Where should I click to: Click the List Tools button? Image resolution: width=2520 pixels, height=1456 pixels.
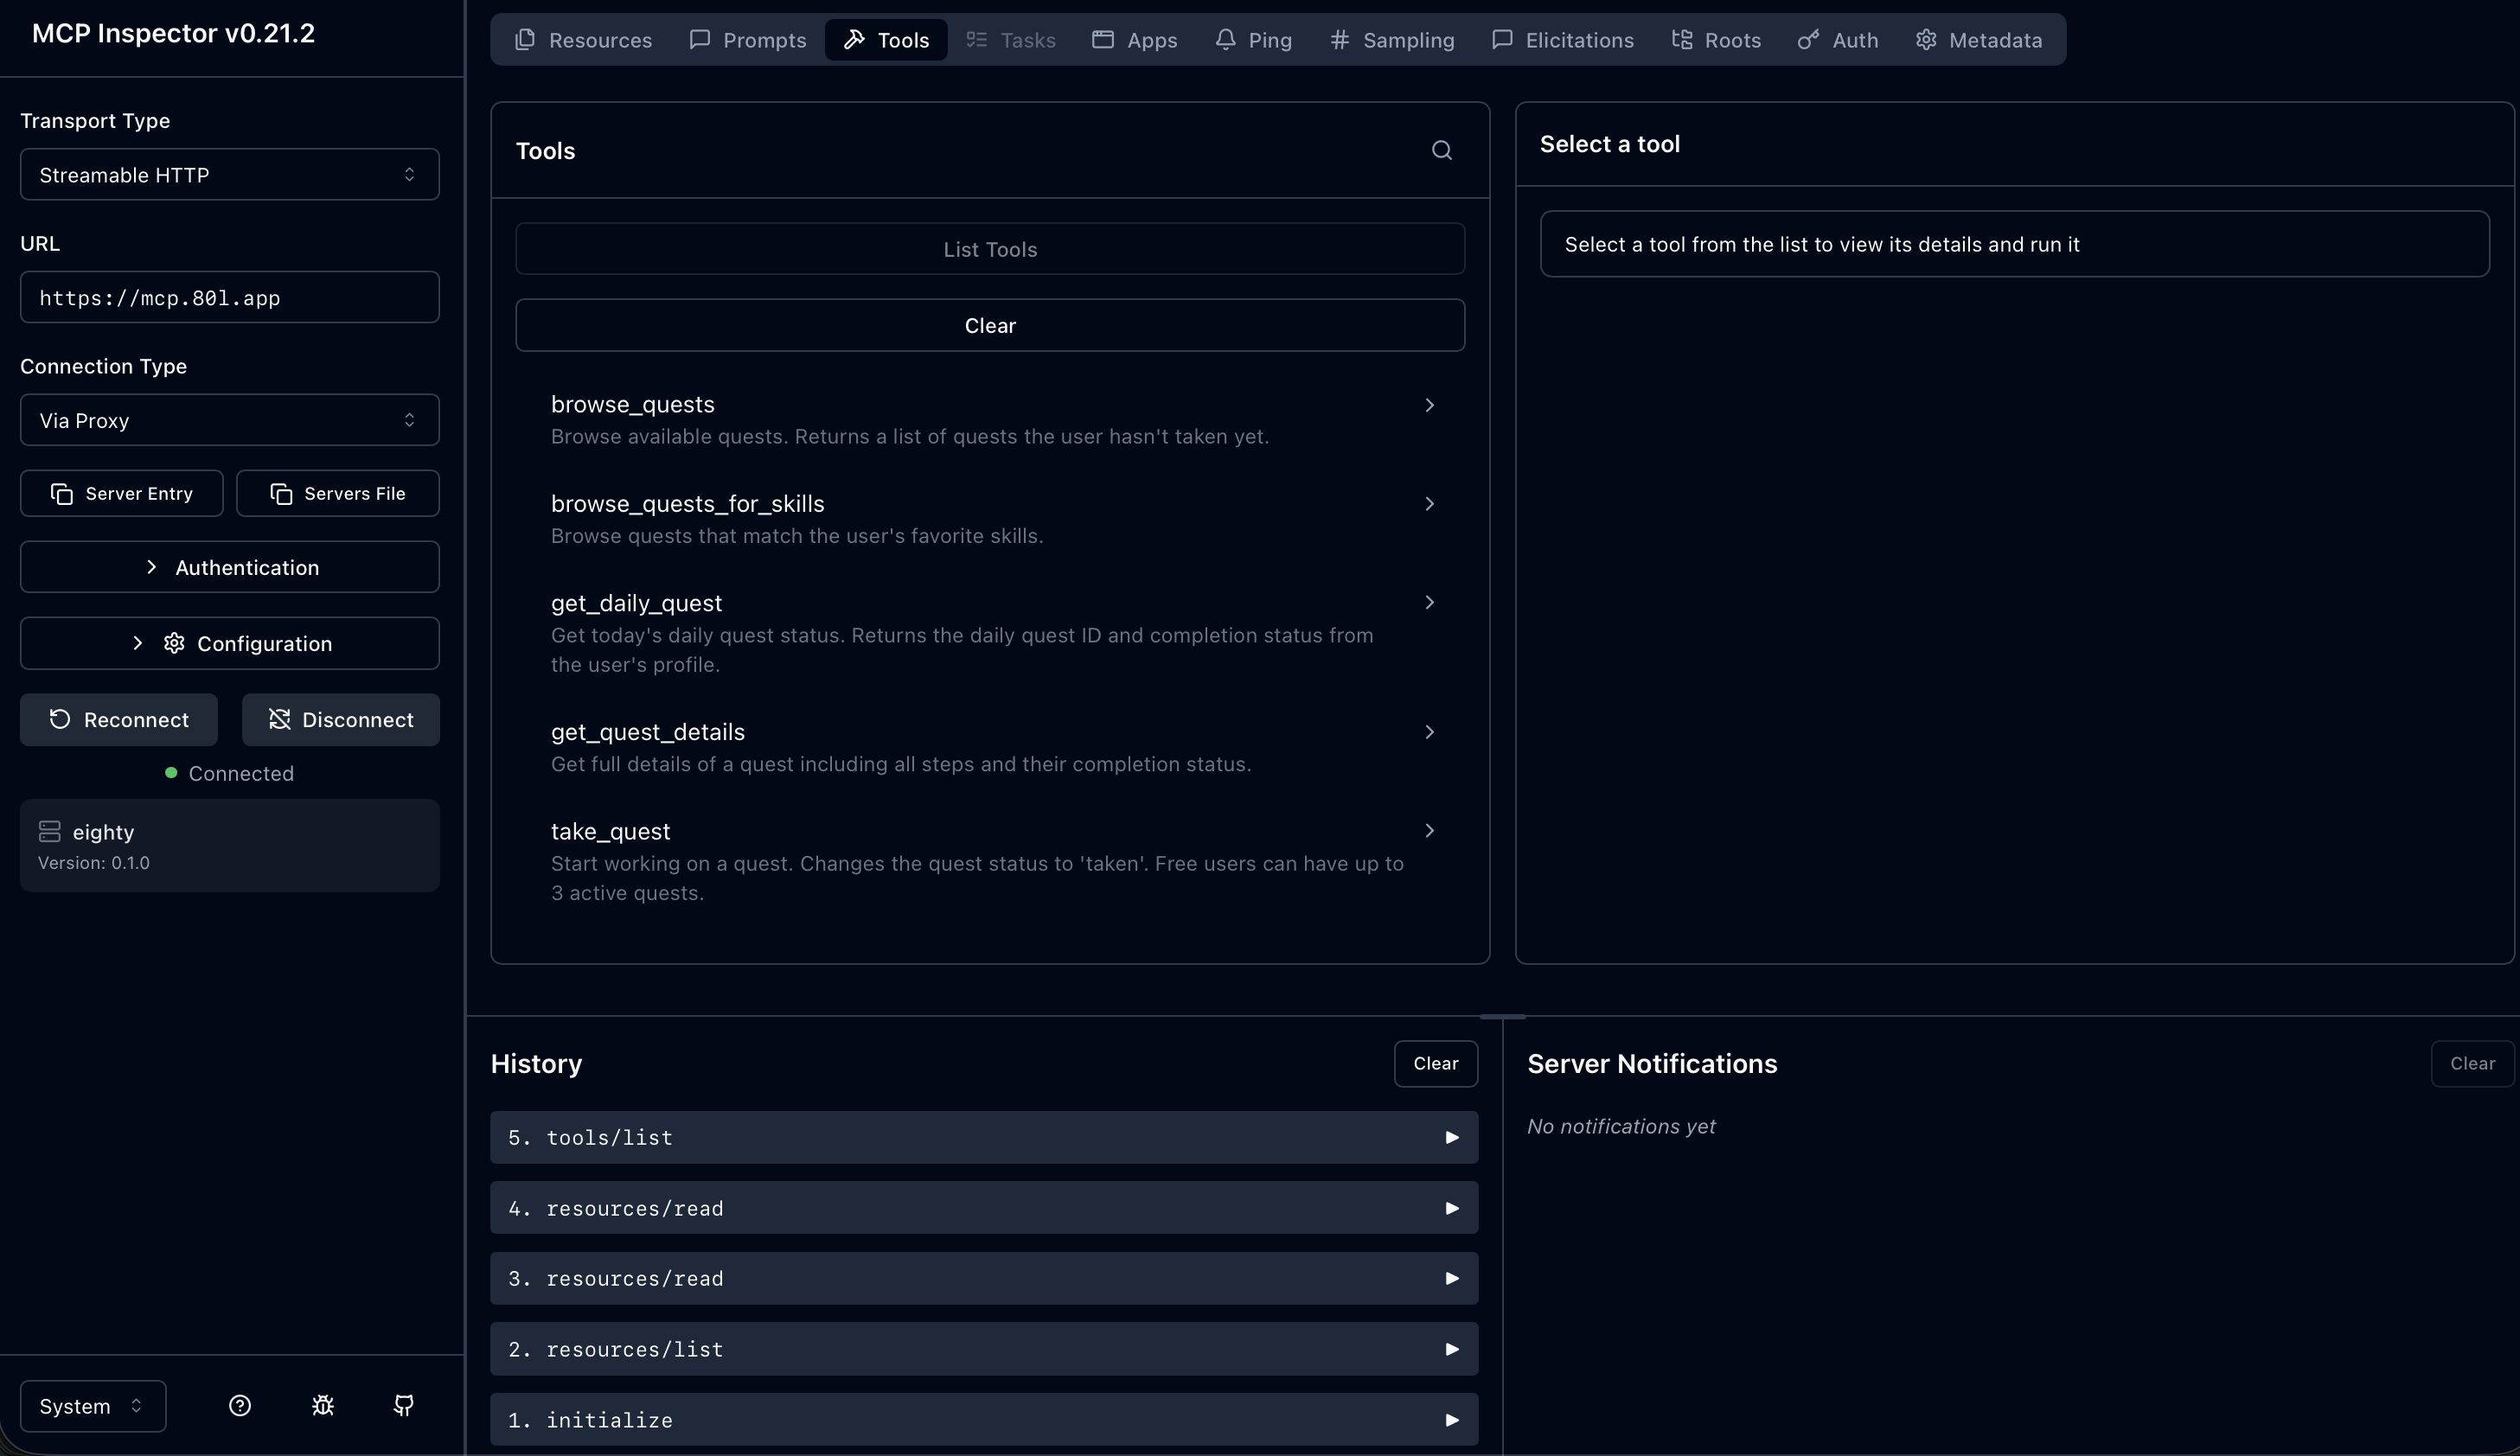click(990, 249)
